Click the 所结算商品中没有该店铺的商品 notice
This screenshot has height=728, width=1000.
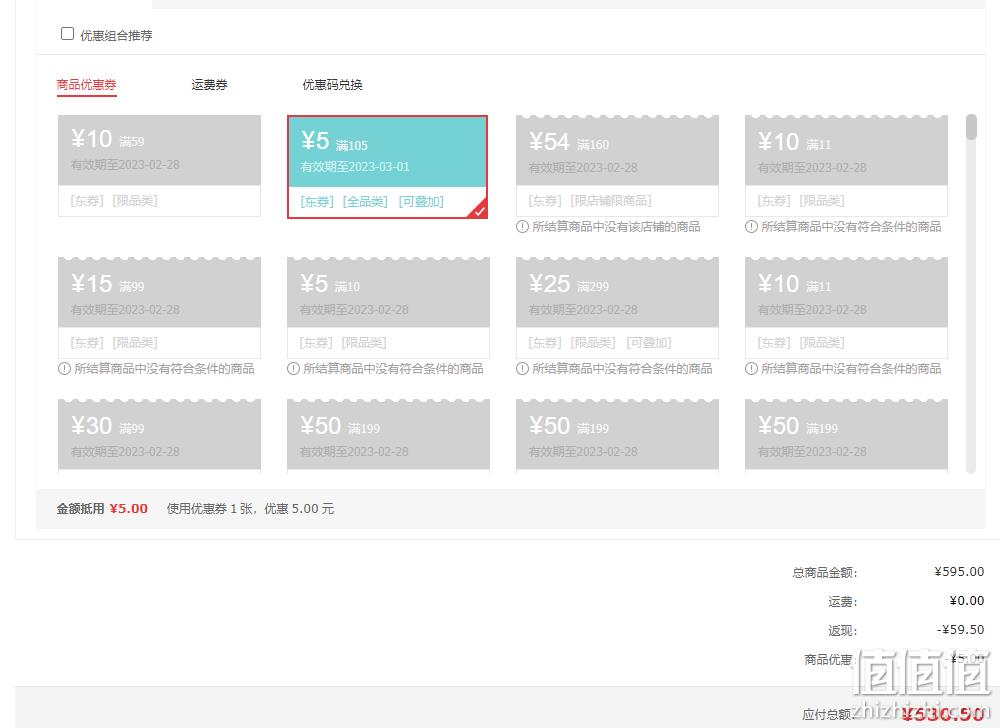coord(616,226)
